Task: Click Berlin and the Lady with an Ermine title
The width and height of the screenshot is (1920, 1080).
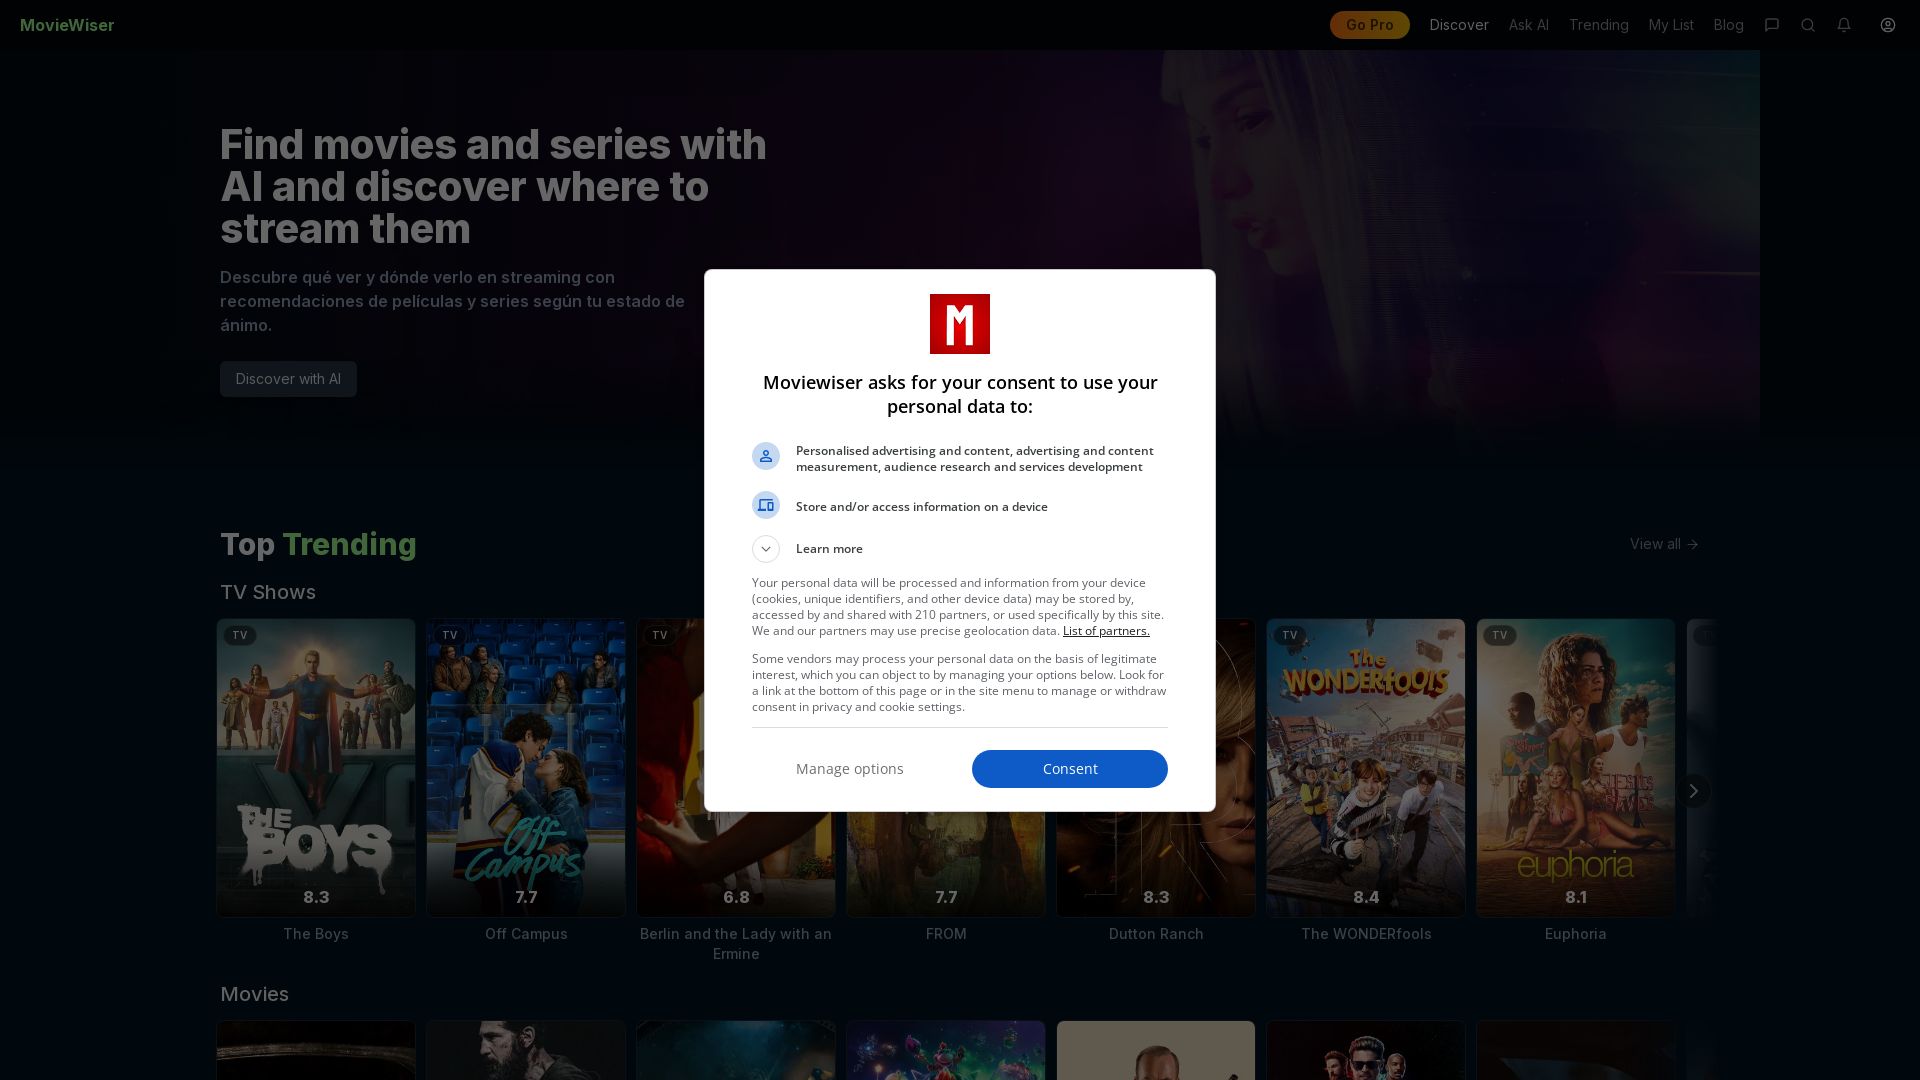Action: (x=736, y=944)
